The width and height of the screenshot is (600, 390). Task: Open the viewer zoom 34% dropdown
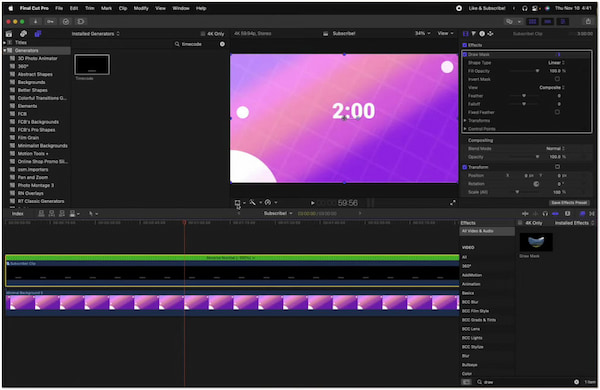pyautogui.click(x=422, y=34)
